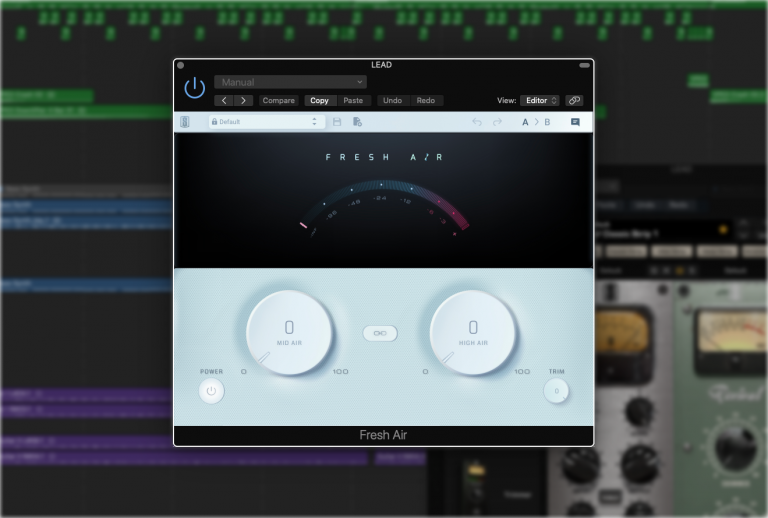Screen dimensions: 768x518
Task: Click the Fresh Air footer label
Action: [x=383, y=435]
